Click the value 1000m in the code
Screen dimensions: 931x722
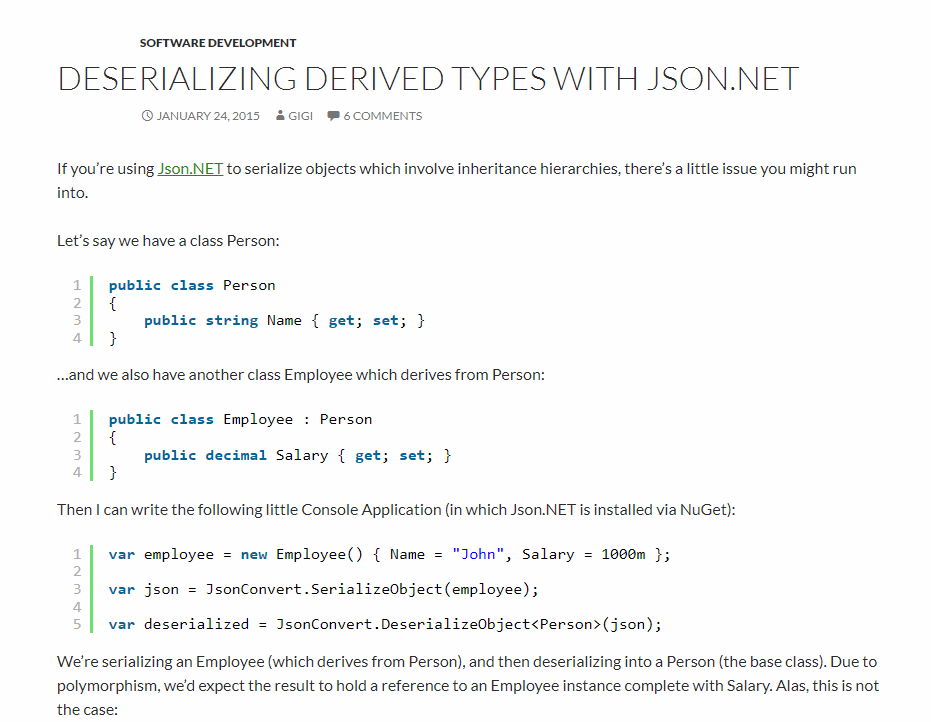pos(623,555)
